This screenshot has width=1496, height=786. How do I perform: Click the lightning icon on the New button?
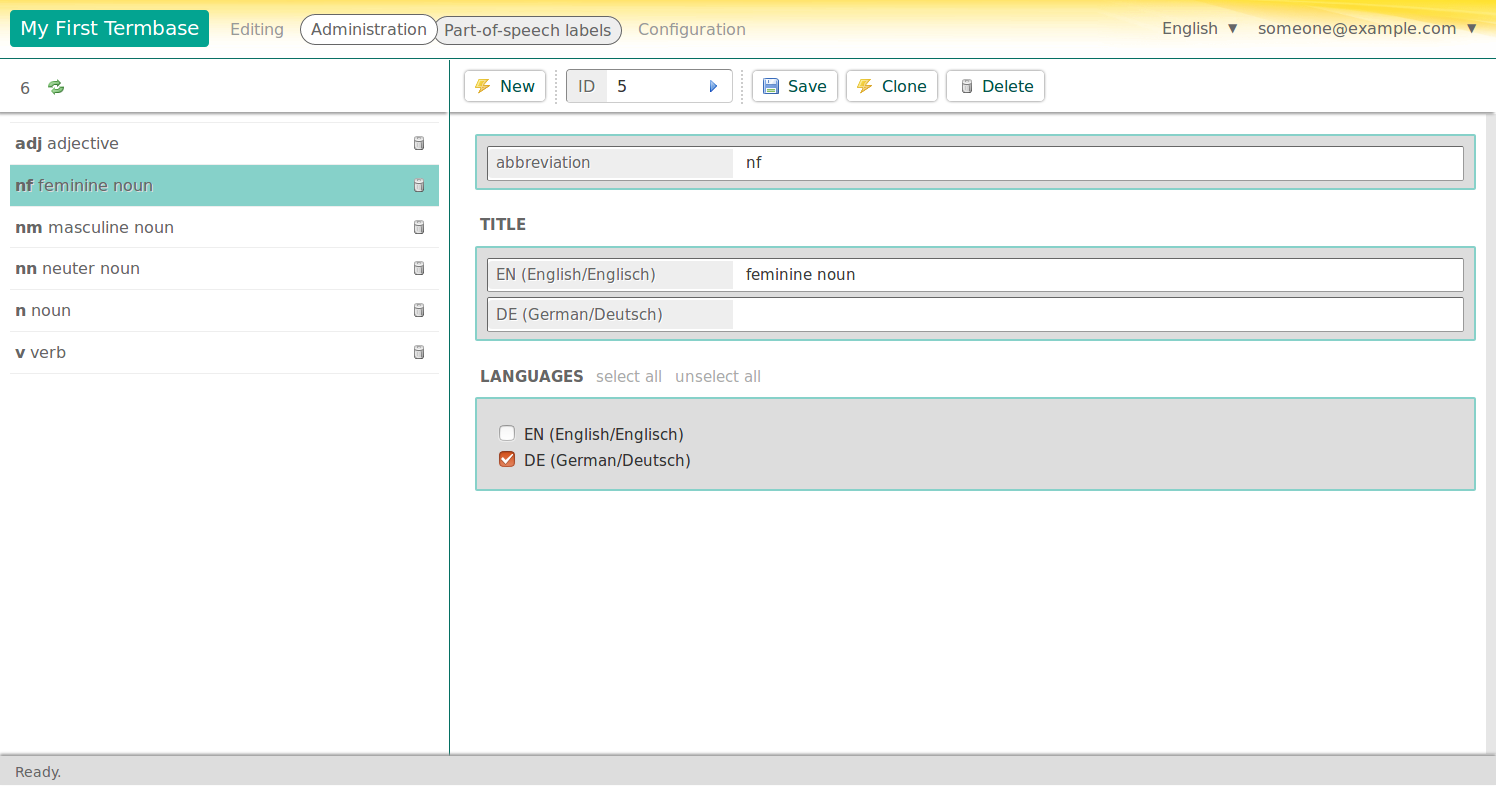[484, 86]
